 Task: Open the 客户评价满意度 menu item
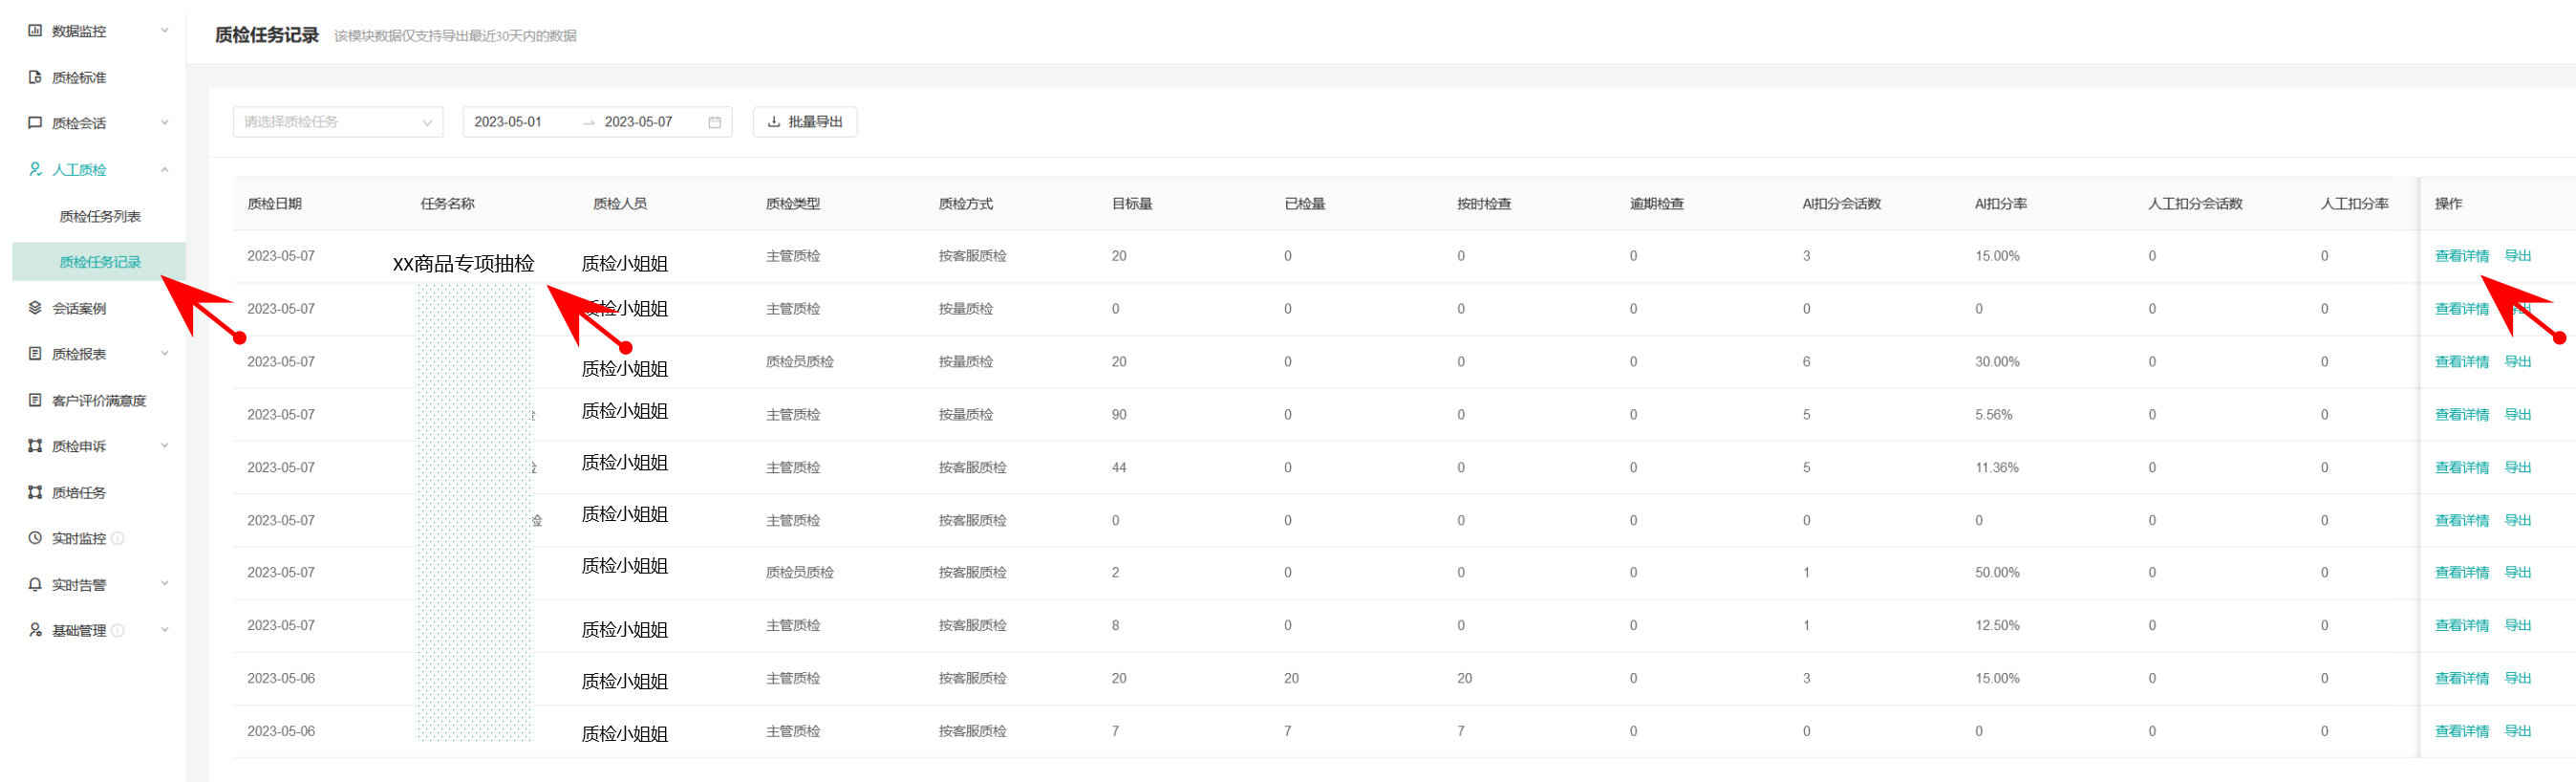point(97,400)
